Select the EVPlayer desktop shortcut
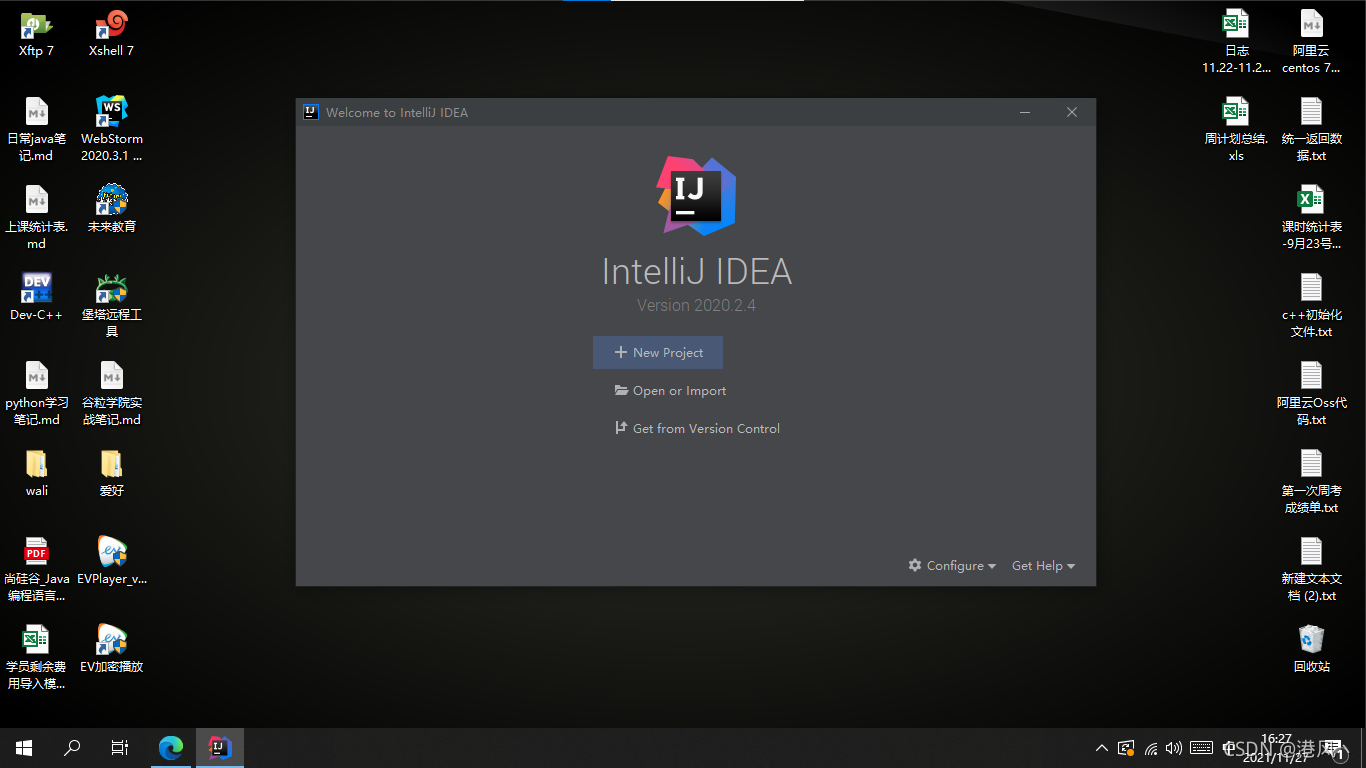The width and height of the screenshot is (1366, 768). 111,560
